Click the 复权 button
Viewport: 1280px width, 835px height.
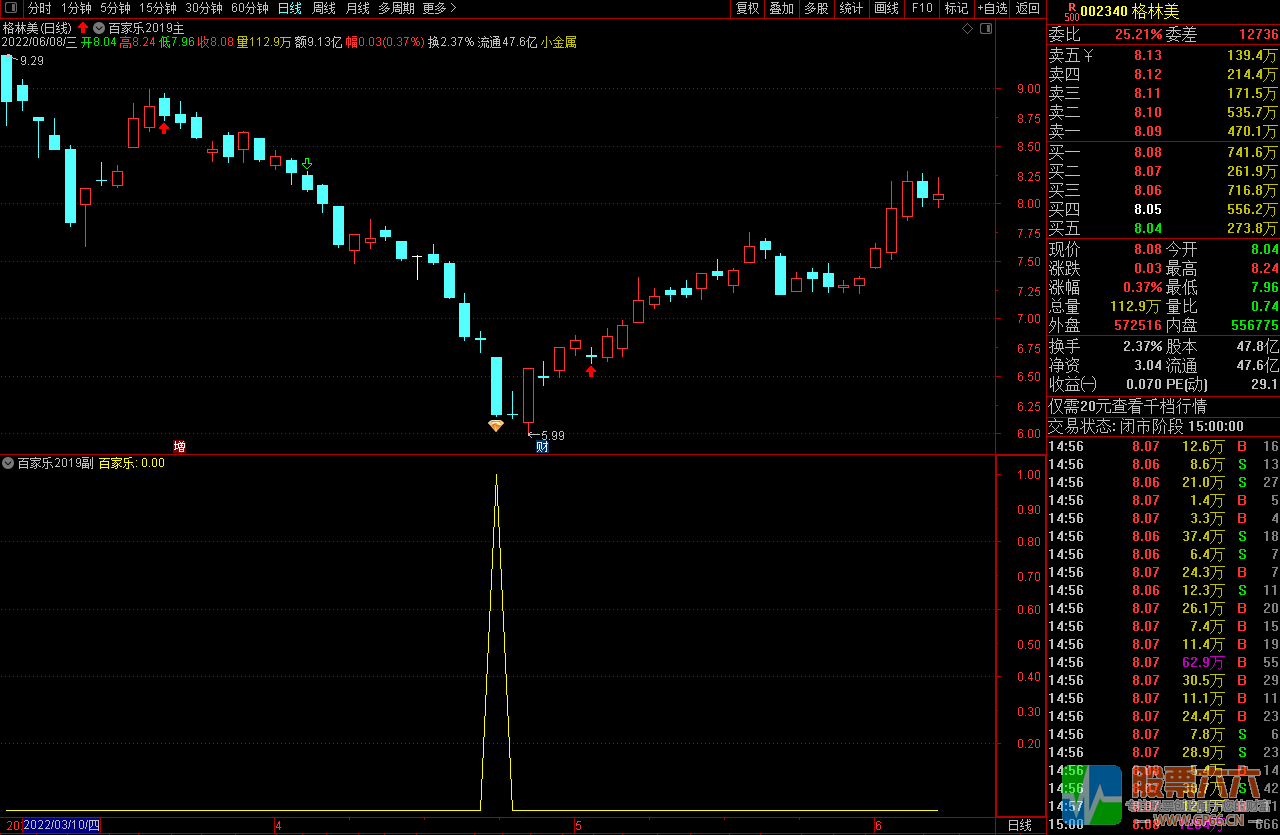[x=747, y=8]
